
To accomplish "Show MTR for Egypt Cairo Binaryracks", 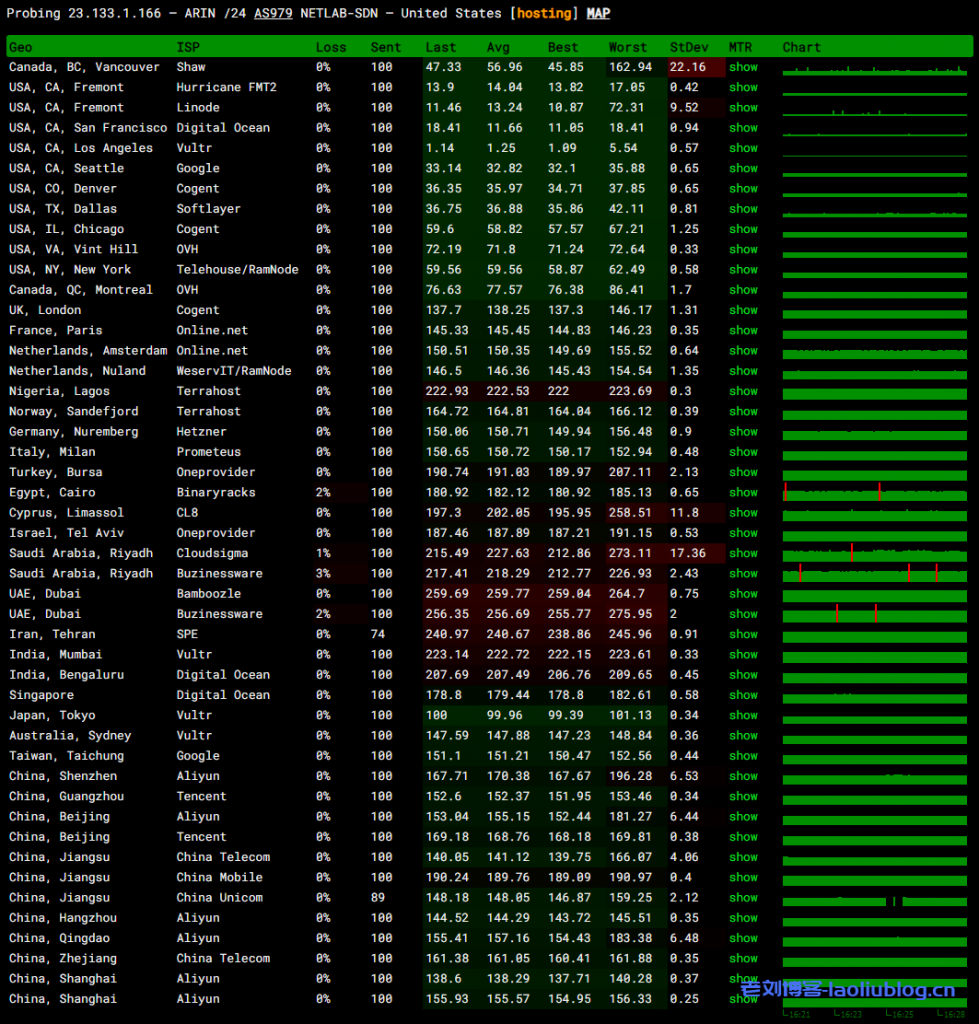I will pyautogui.click(x=743, y=492).
